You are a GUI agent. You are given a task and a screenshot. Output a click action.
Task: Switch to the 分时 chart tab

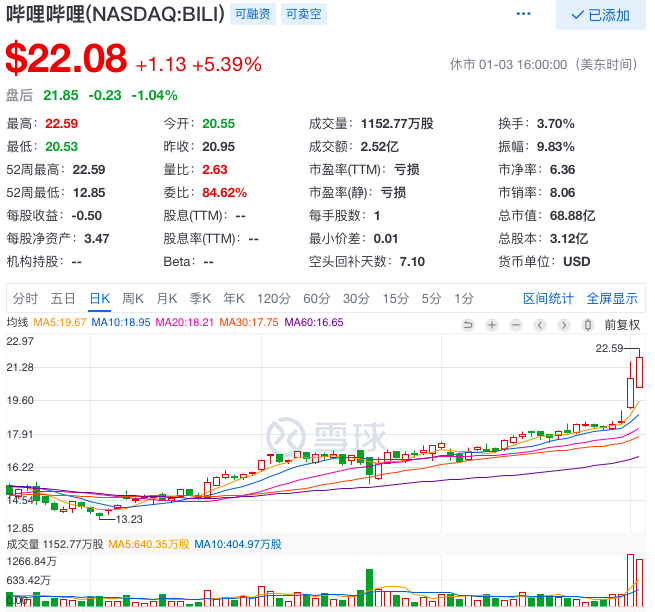click(x=25, y=299)
